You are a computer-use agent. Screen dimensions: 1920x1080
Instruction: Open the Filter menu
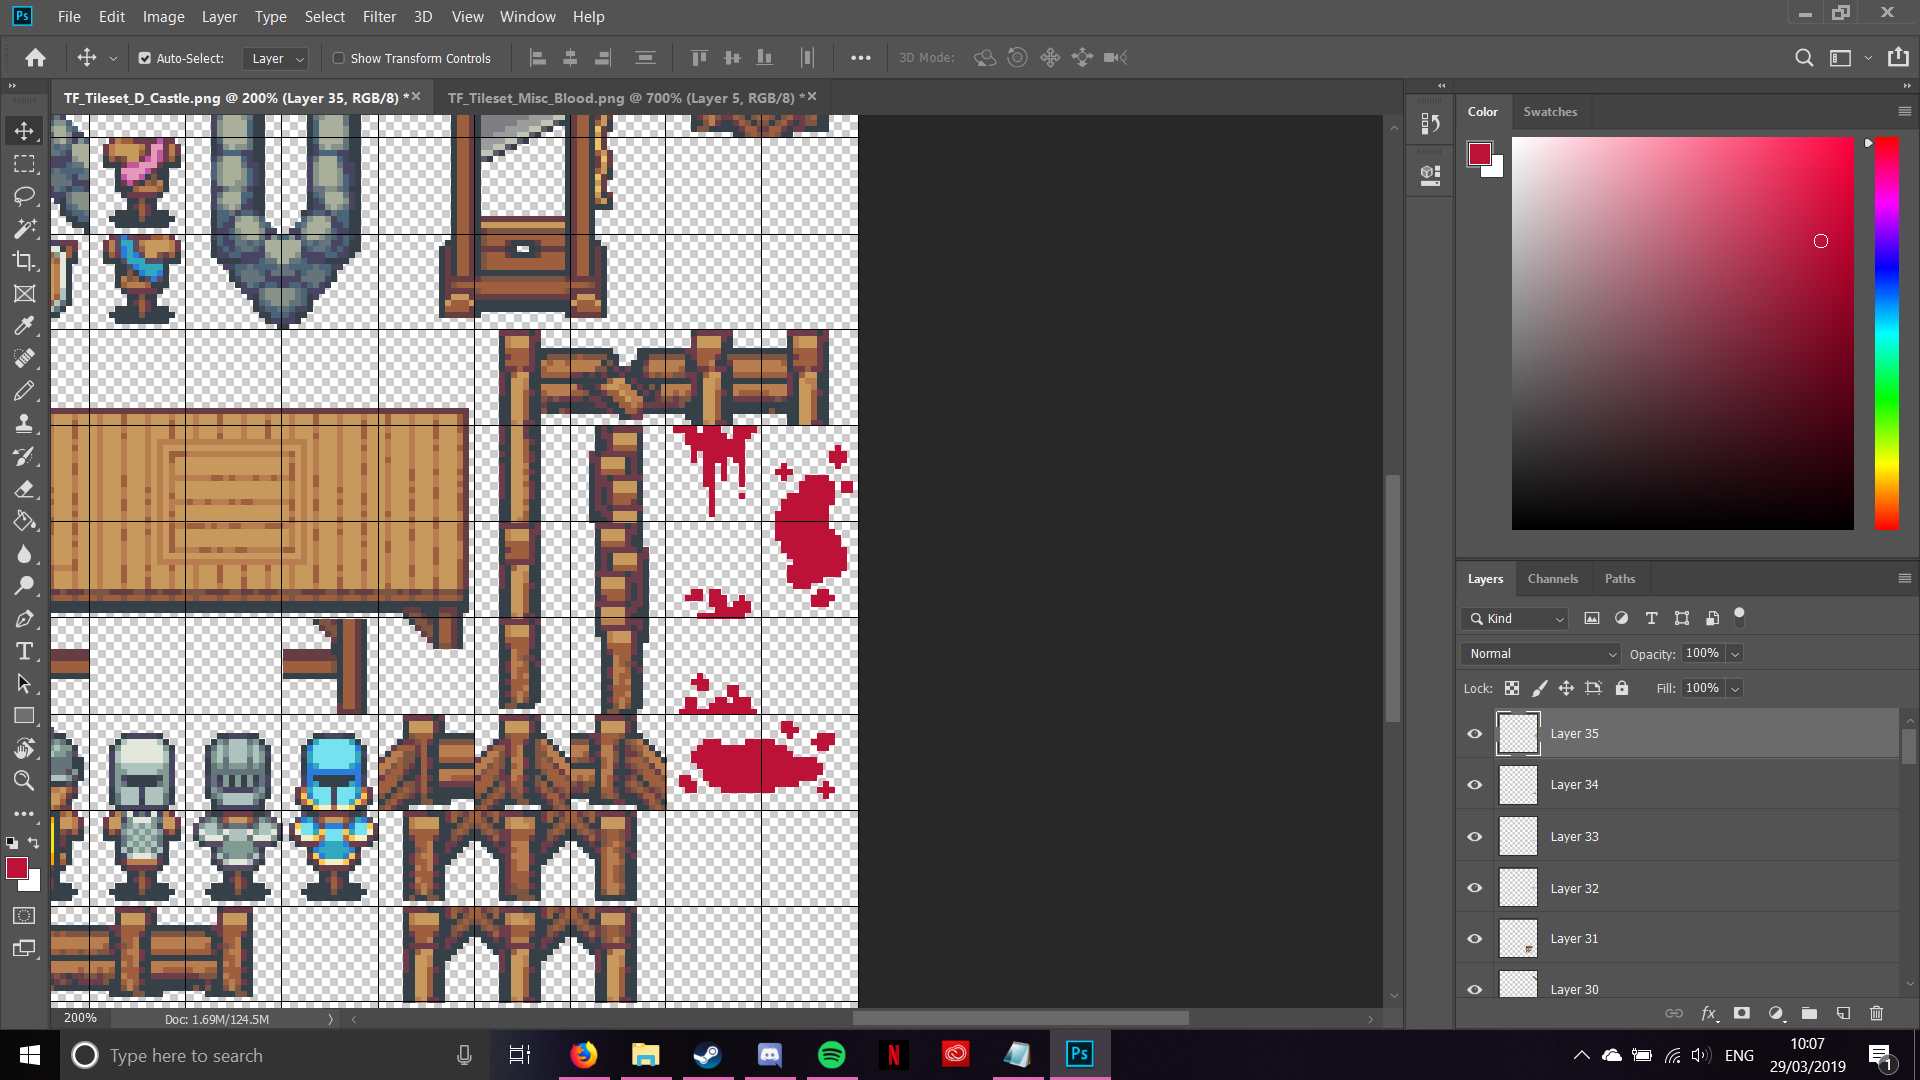click(379, 17)
